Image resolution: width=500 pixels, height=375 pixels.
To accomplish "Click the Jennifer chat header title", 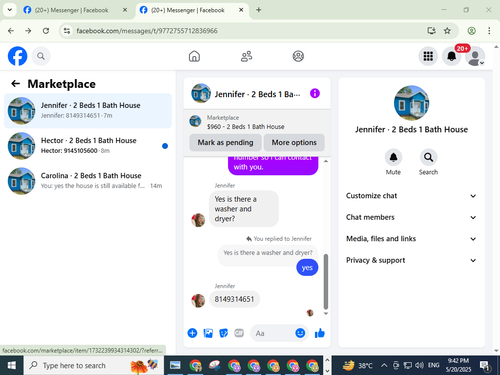I will click(257, 94).
